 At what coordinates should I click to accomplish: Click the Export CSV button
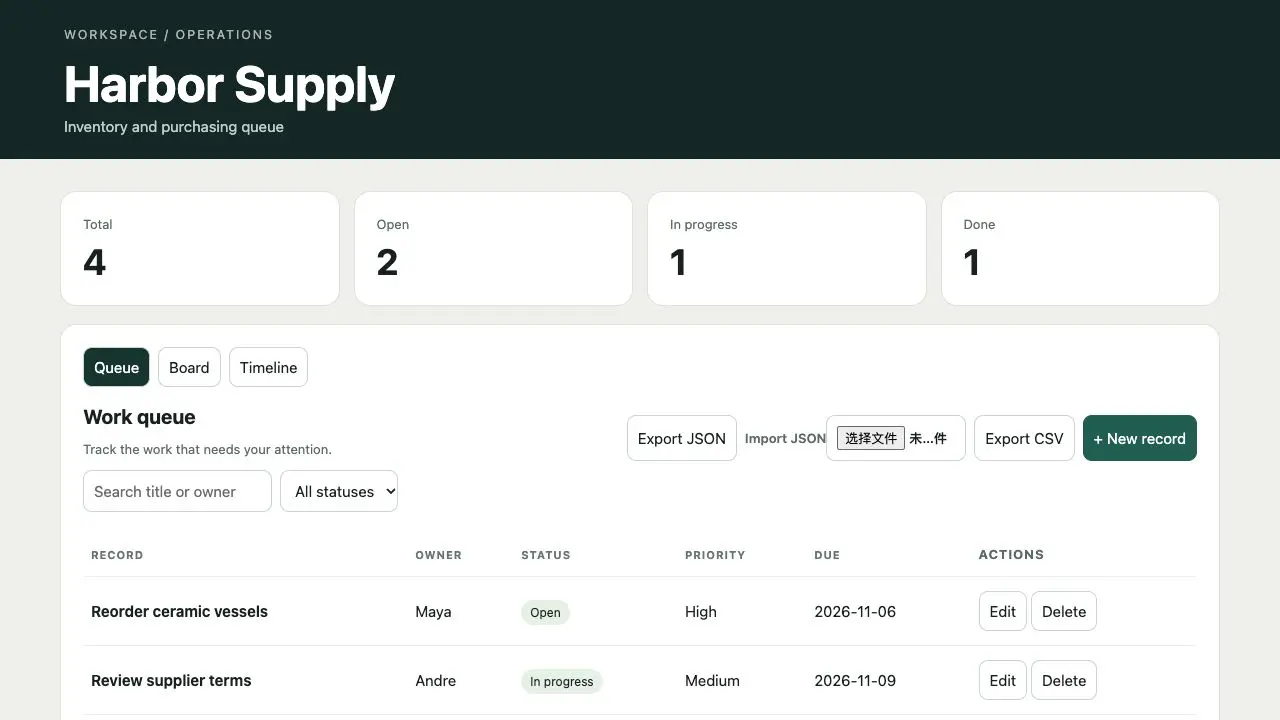(1024, 438)
